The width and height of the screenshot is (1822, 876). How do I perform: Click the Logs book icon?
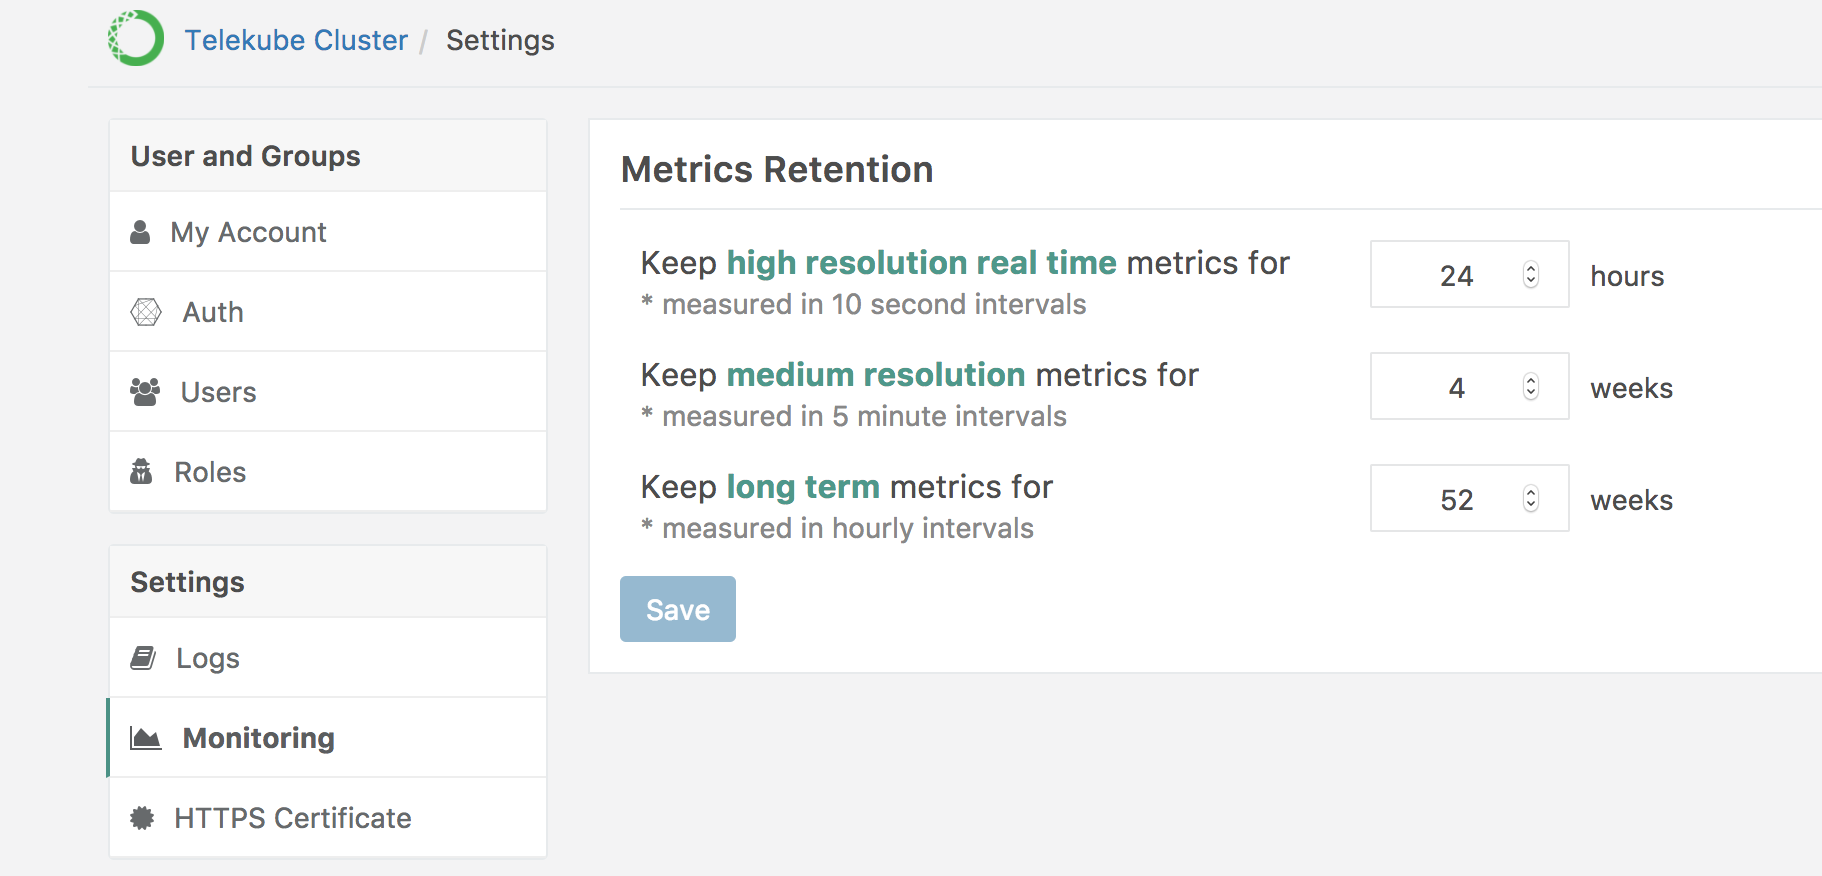pos(143,658)
